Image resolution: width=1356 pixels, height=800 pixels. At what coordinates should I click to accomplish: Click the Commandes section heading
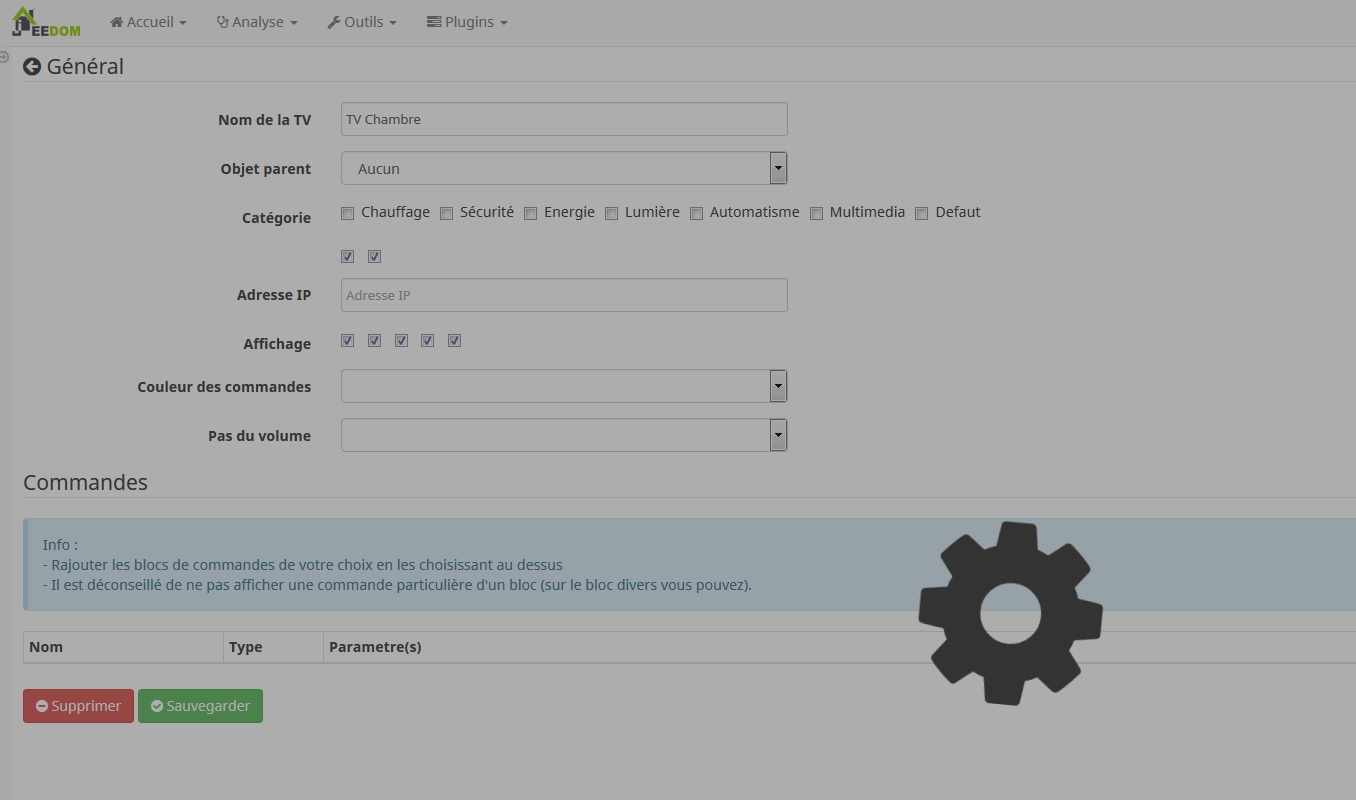85,482
